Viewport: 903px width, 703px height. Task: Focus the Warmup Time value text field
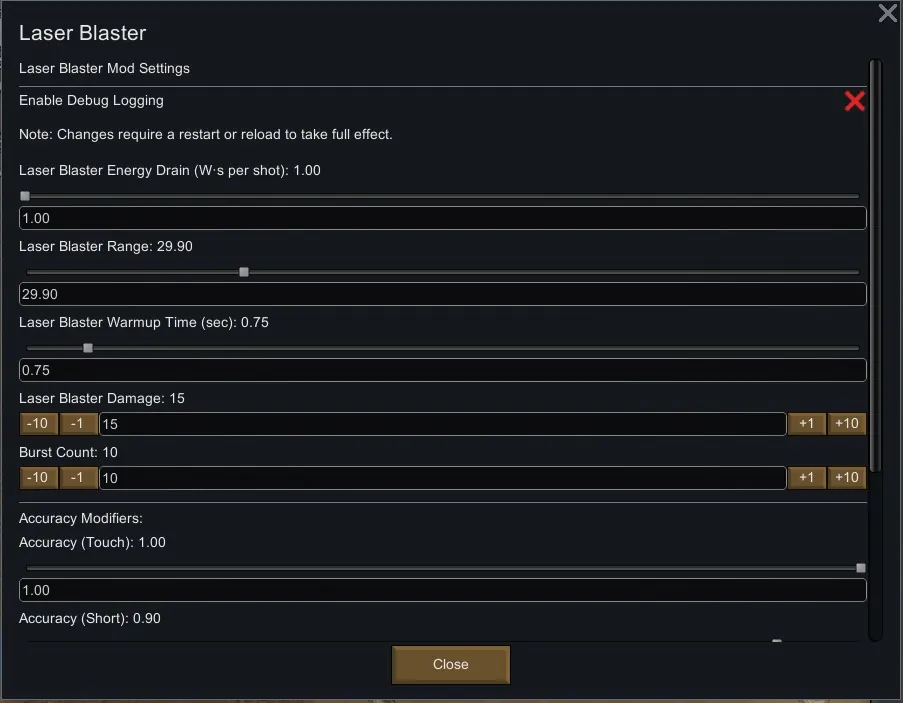442,370
